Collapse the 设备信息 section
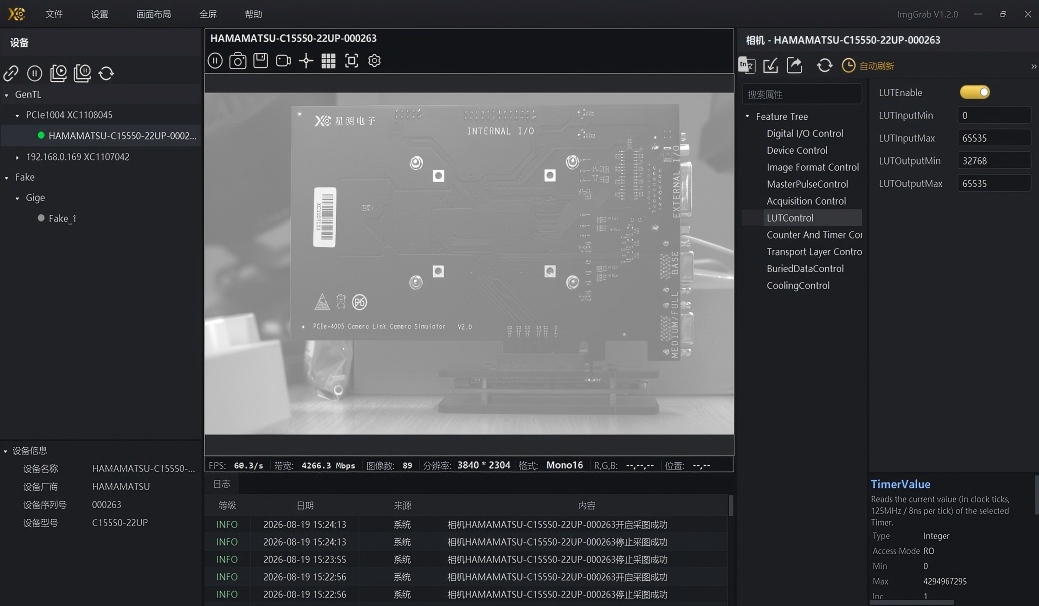This screenshot has width=1039, height=606. coord(6,452)
